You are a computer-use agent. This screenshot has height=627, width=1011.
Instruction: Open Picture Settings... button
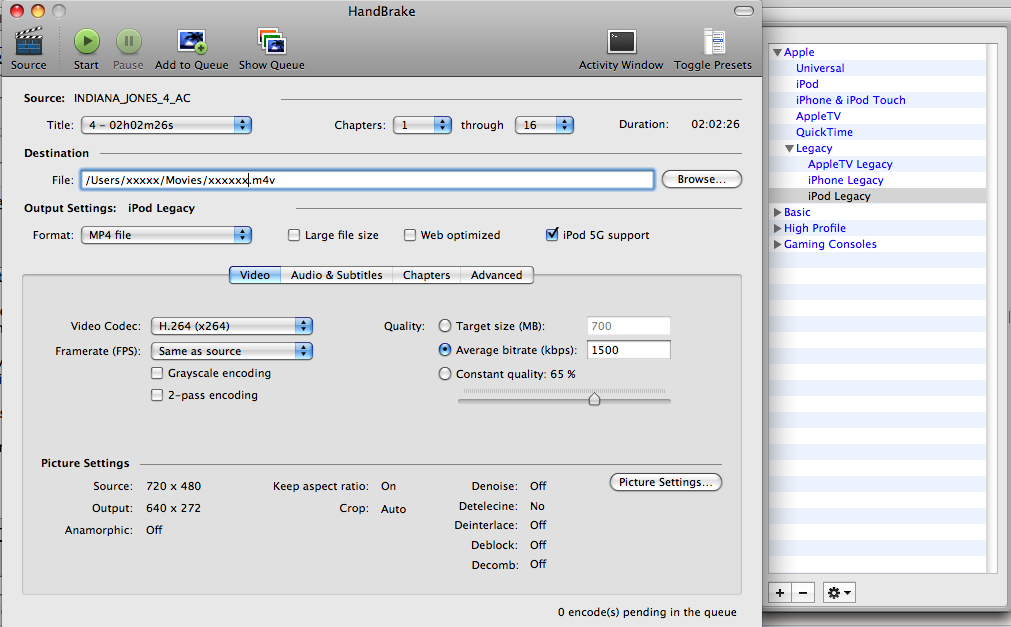coord(665,483)
